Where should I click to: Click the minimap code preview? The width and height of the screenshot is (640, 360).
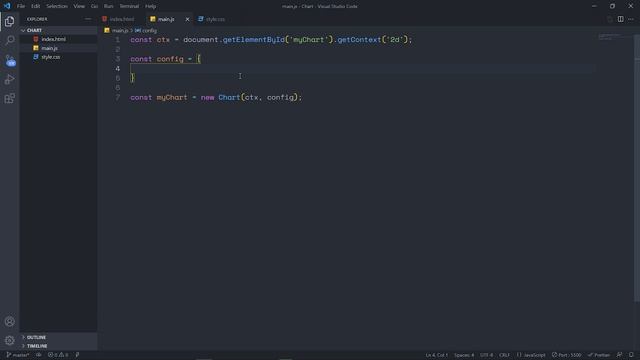(610, 38)
